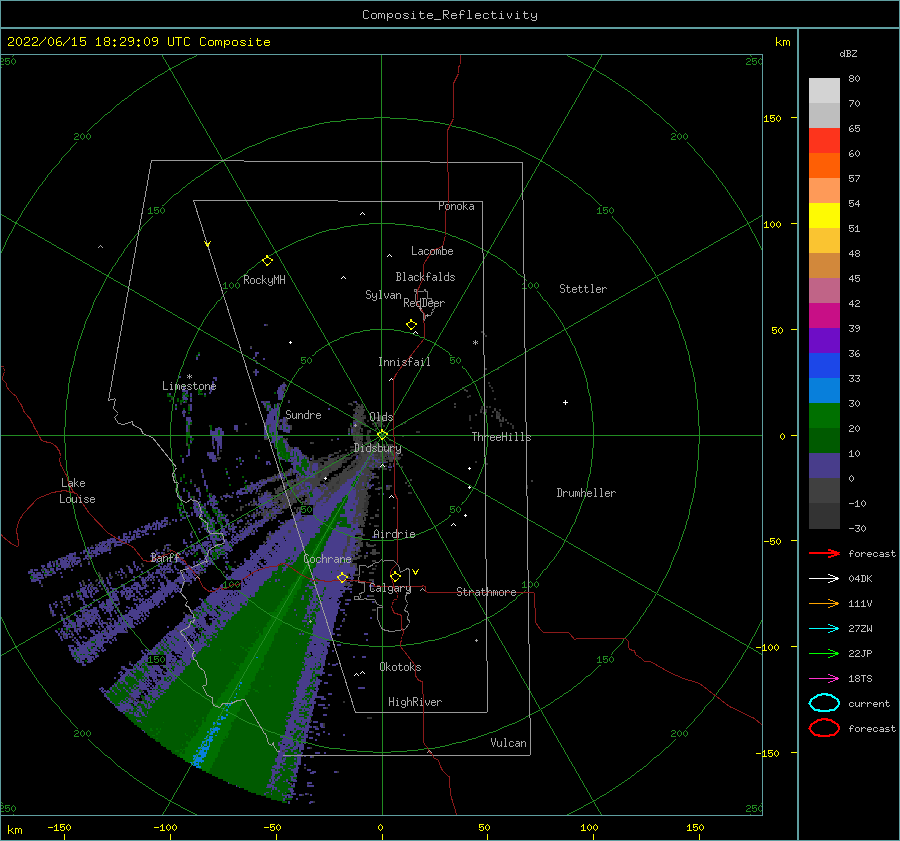This screenshot has width=900, height=841.
Task: Click the Blackfalds city label
Action: coord(425,277)
